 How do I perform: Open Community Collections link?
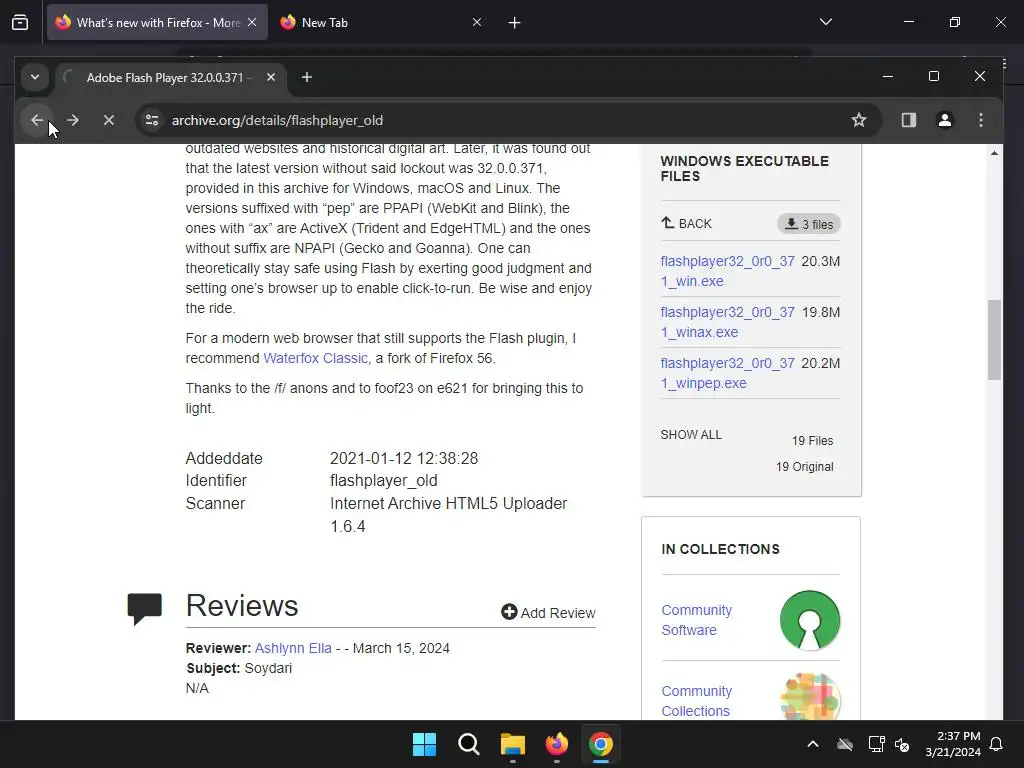coord(697,701)
